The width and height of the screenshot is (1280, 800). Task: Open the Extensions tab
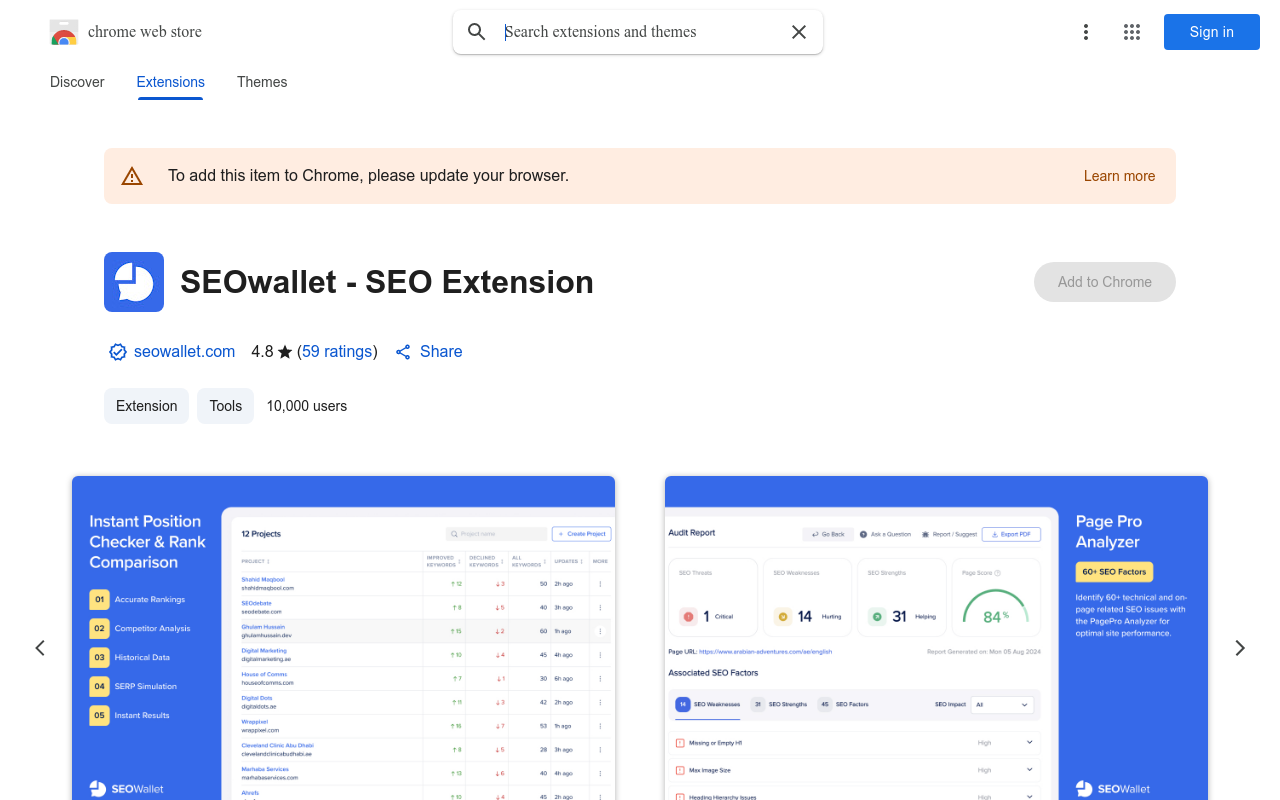pyautogui.click(x=171, y=82)
